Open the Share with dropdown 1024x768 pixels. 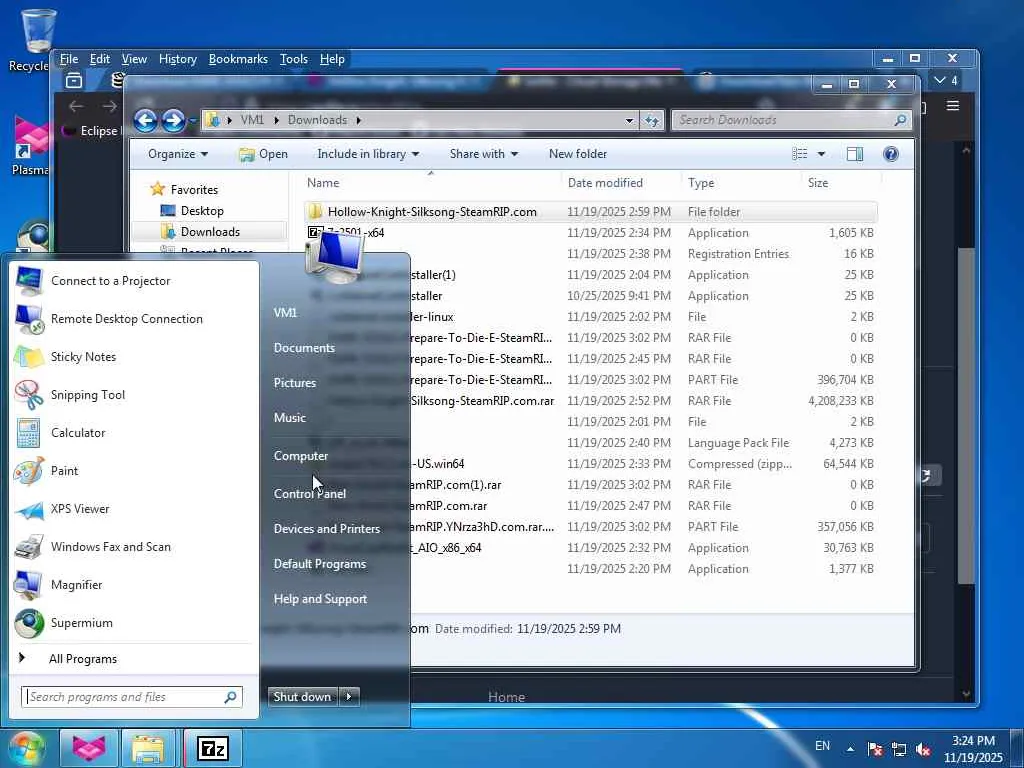(483, 153)
